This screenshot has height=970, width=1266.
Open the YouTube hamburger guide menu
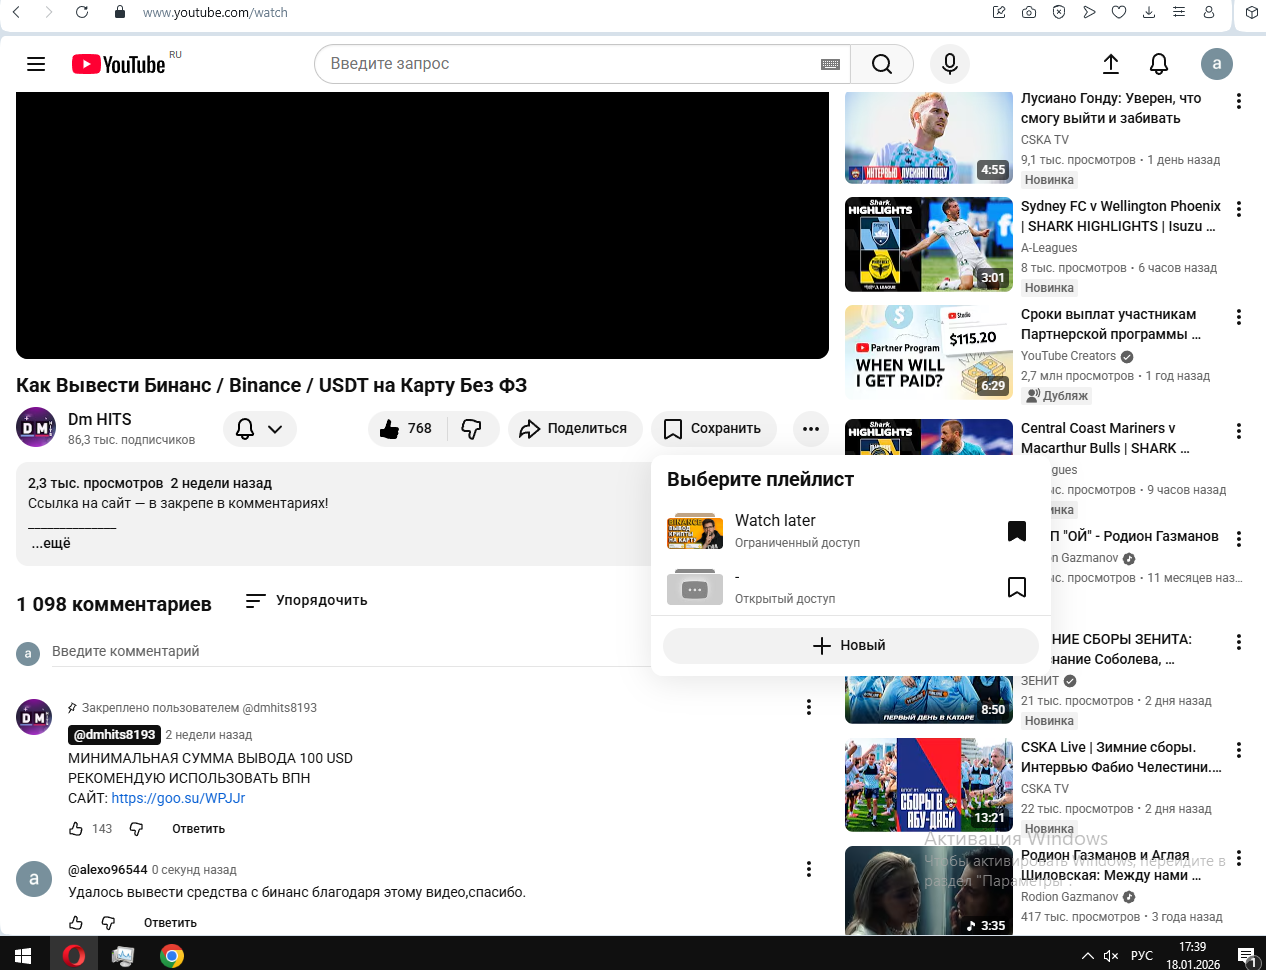tap(36, 64)
